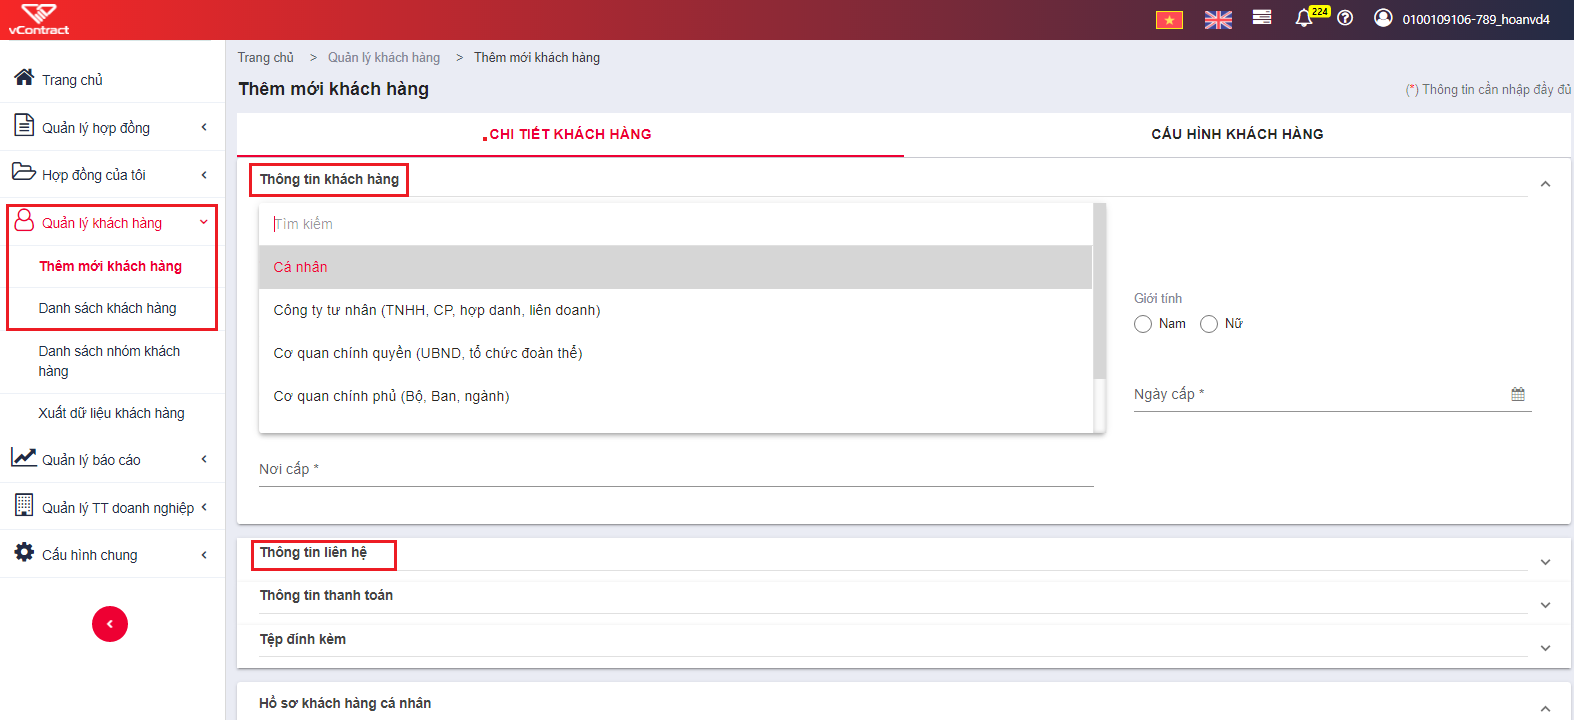Screen dimensions: 1574x720
Task: Expand Tệp đính kèm section
Action: pyautogui.click(x=1545, y=648)
